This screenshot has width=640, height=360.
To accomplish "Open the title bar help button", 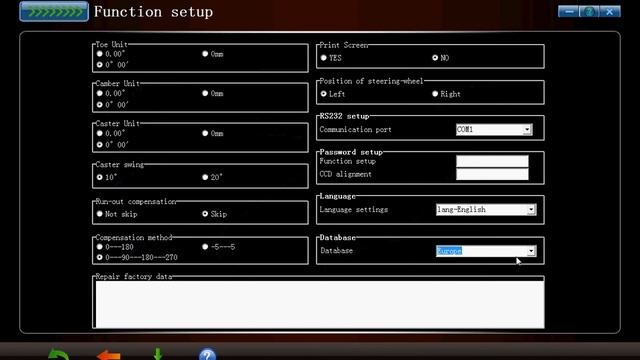I will 589,11.
